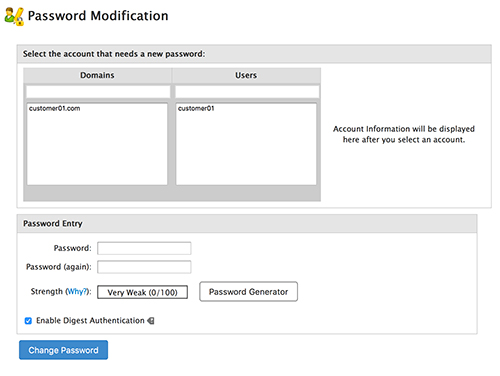Image resolution: width=500 pixels, height=376 pixels.
Task: Select customer01.com in Domains list
Action: (x=55, y=108)
